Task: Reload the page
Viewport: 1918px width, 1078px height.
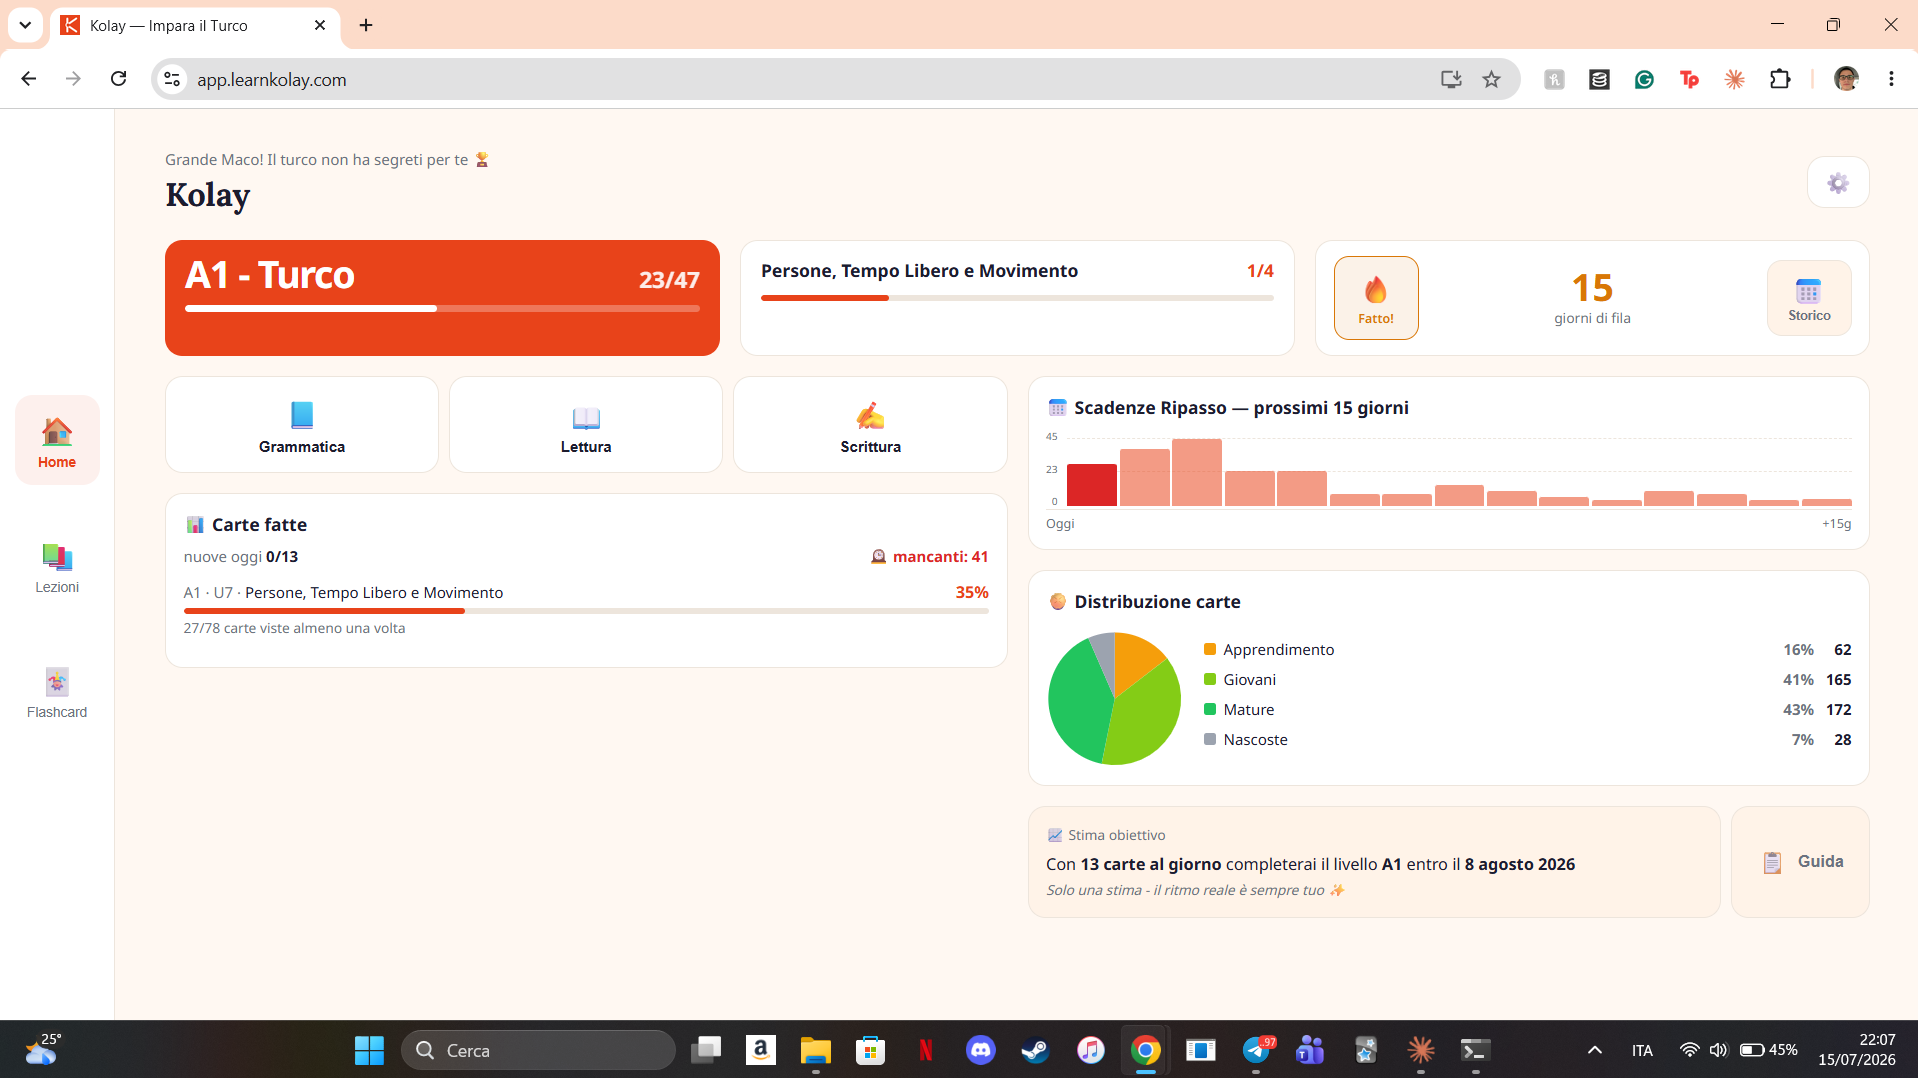Action: (118, 79)
